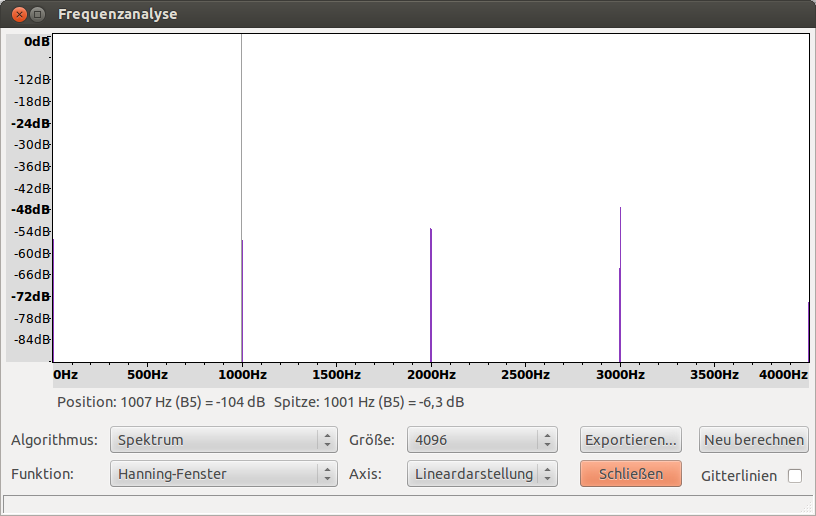Screen dimensions: 816x516
Task: Click the 2500Hz label on frequency axis
Action: click(x=525, y=375)
